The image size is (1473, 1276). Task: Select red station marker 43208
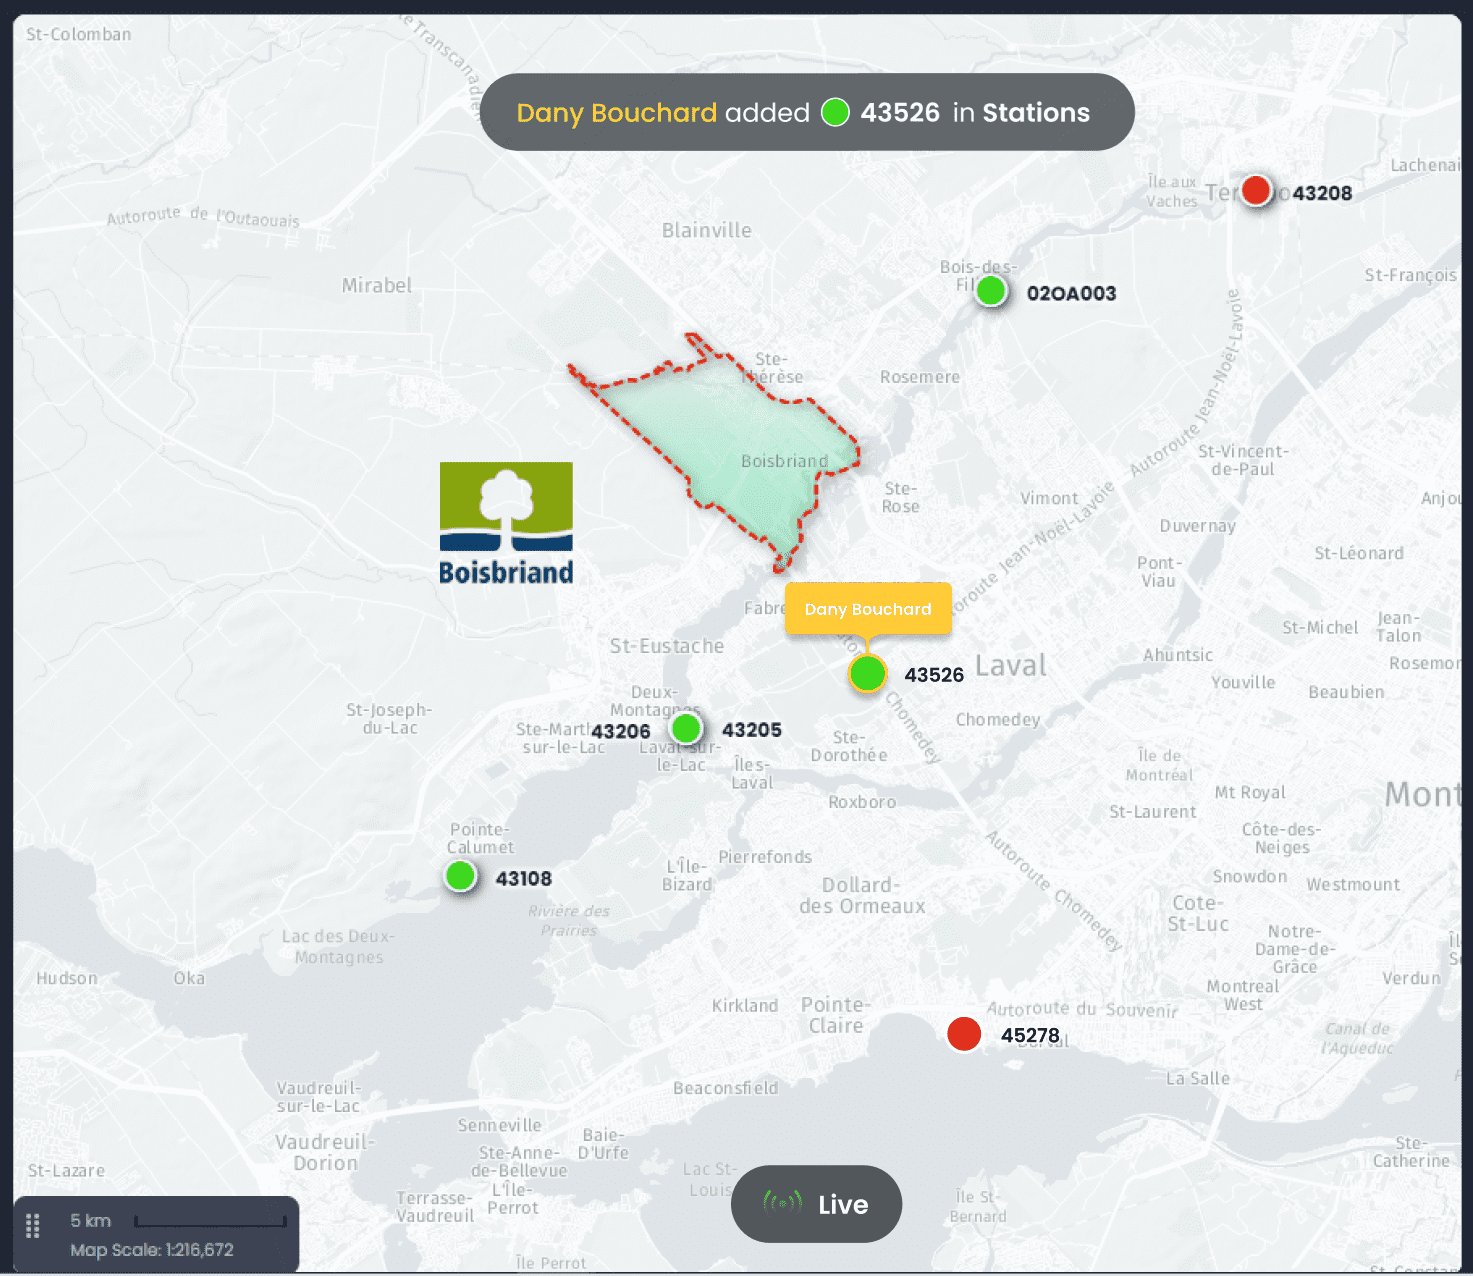pyautogui.click(x=1256, y=190)
